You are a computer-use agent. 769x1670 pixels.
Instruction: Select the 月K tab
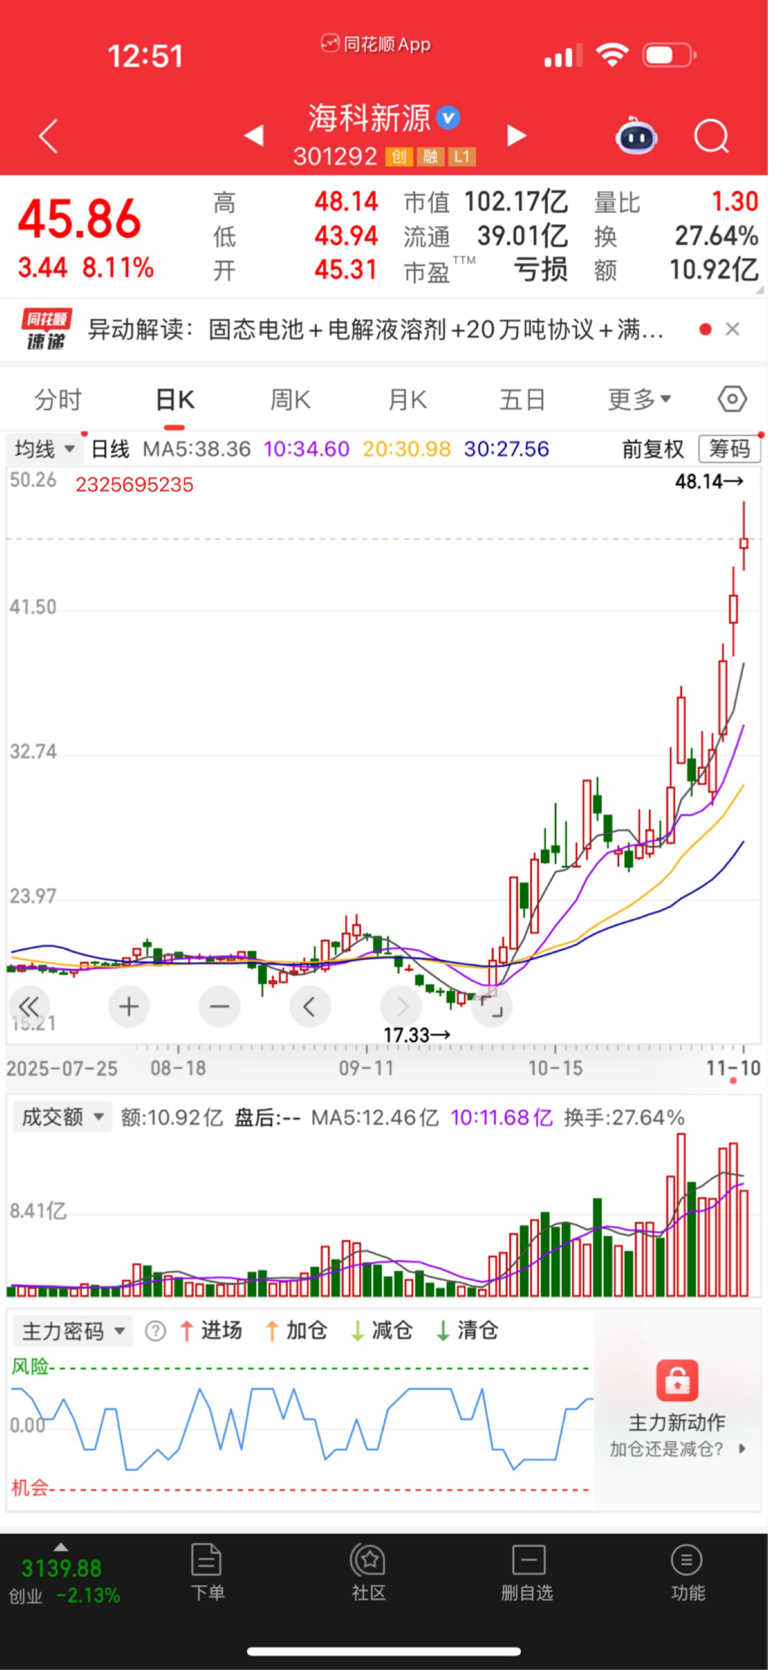[x=408, y=400]
